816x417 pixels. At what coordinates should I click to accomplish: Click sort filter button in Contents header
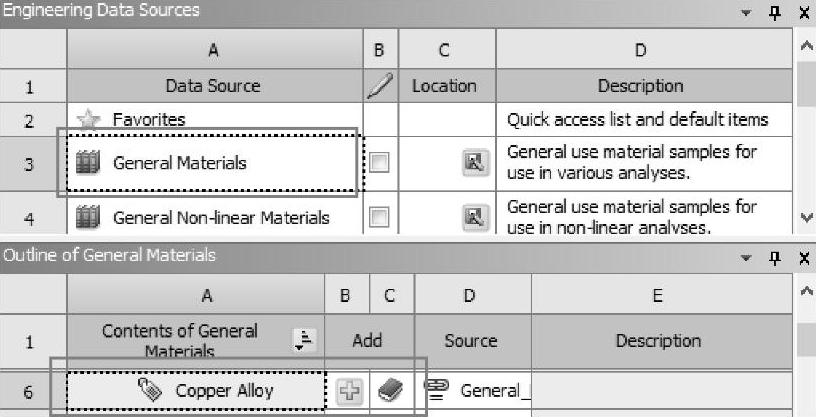(301, 340)
